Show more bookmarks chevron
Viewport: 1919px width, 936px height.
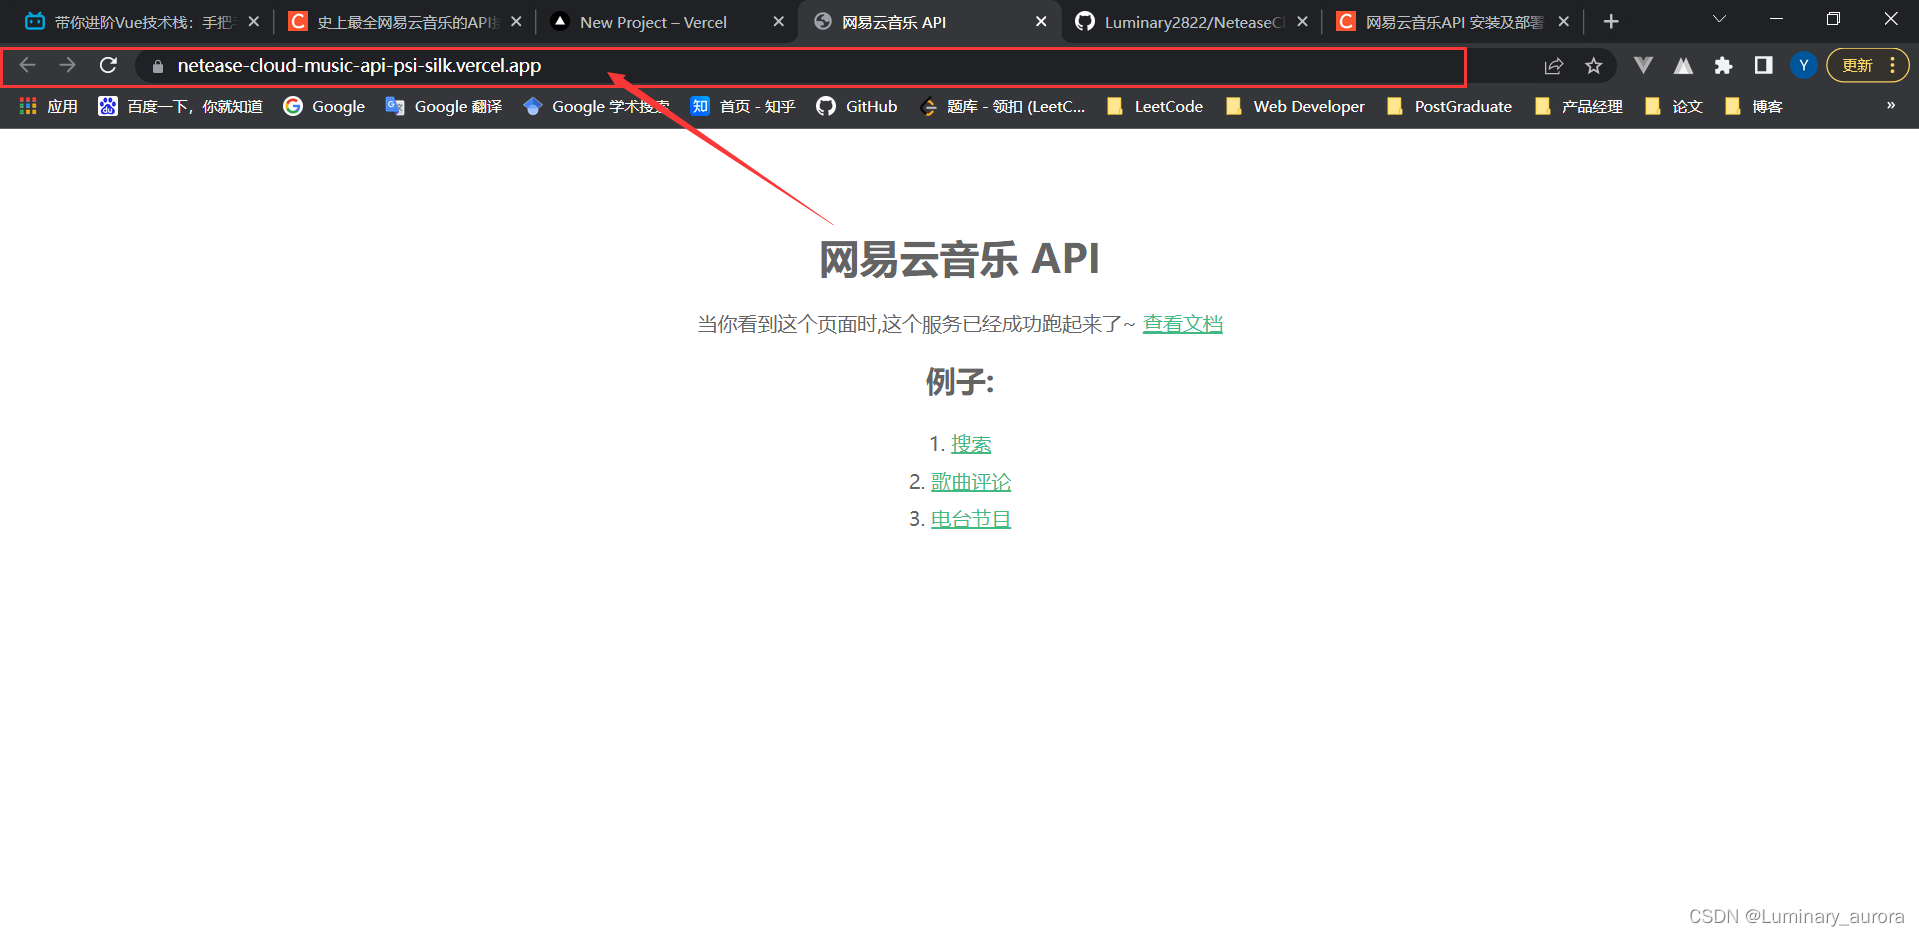click(x=1890, y=105)
